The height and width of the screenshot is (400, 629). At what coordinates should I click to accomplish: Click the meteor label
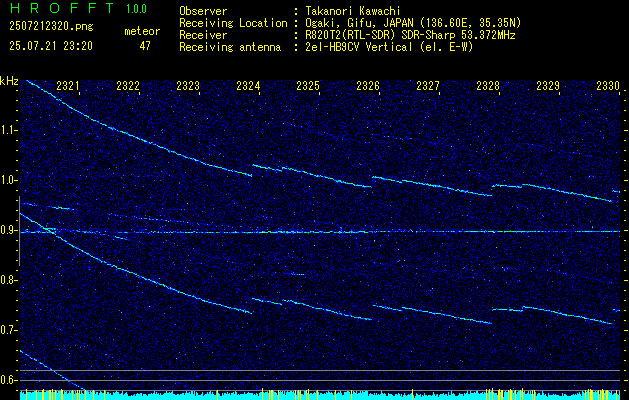[142, 31]
